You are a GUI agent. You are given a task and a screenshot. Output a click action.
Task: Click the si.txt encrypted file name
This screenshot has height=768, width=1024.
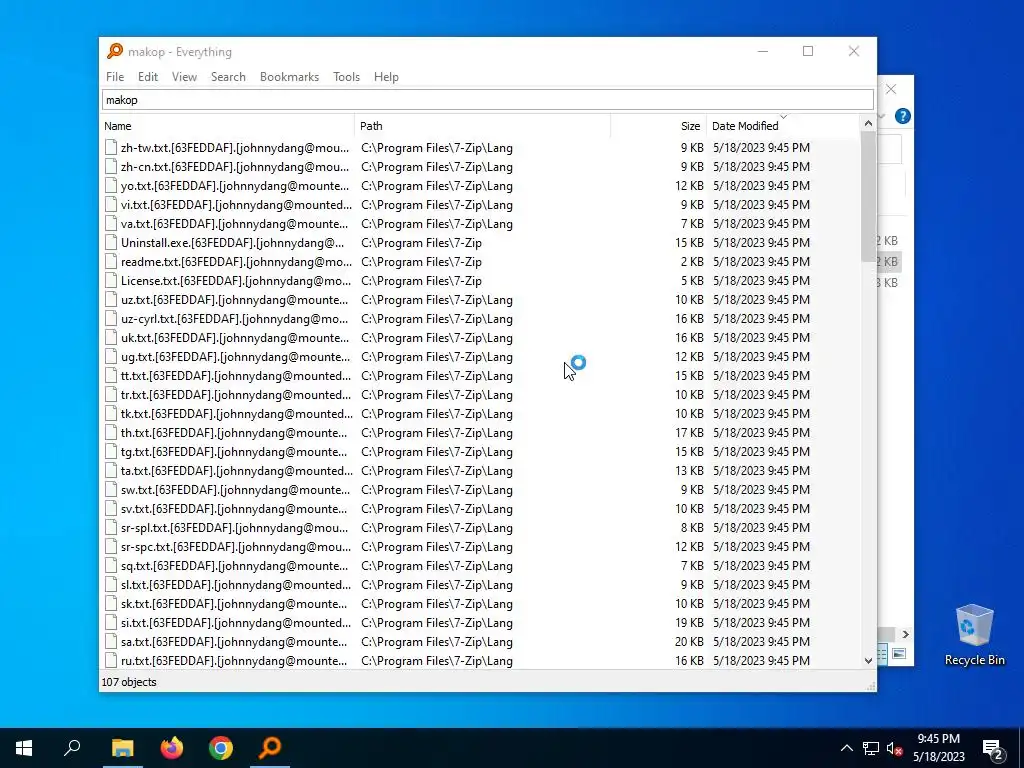point(236,622)
